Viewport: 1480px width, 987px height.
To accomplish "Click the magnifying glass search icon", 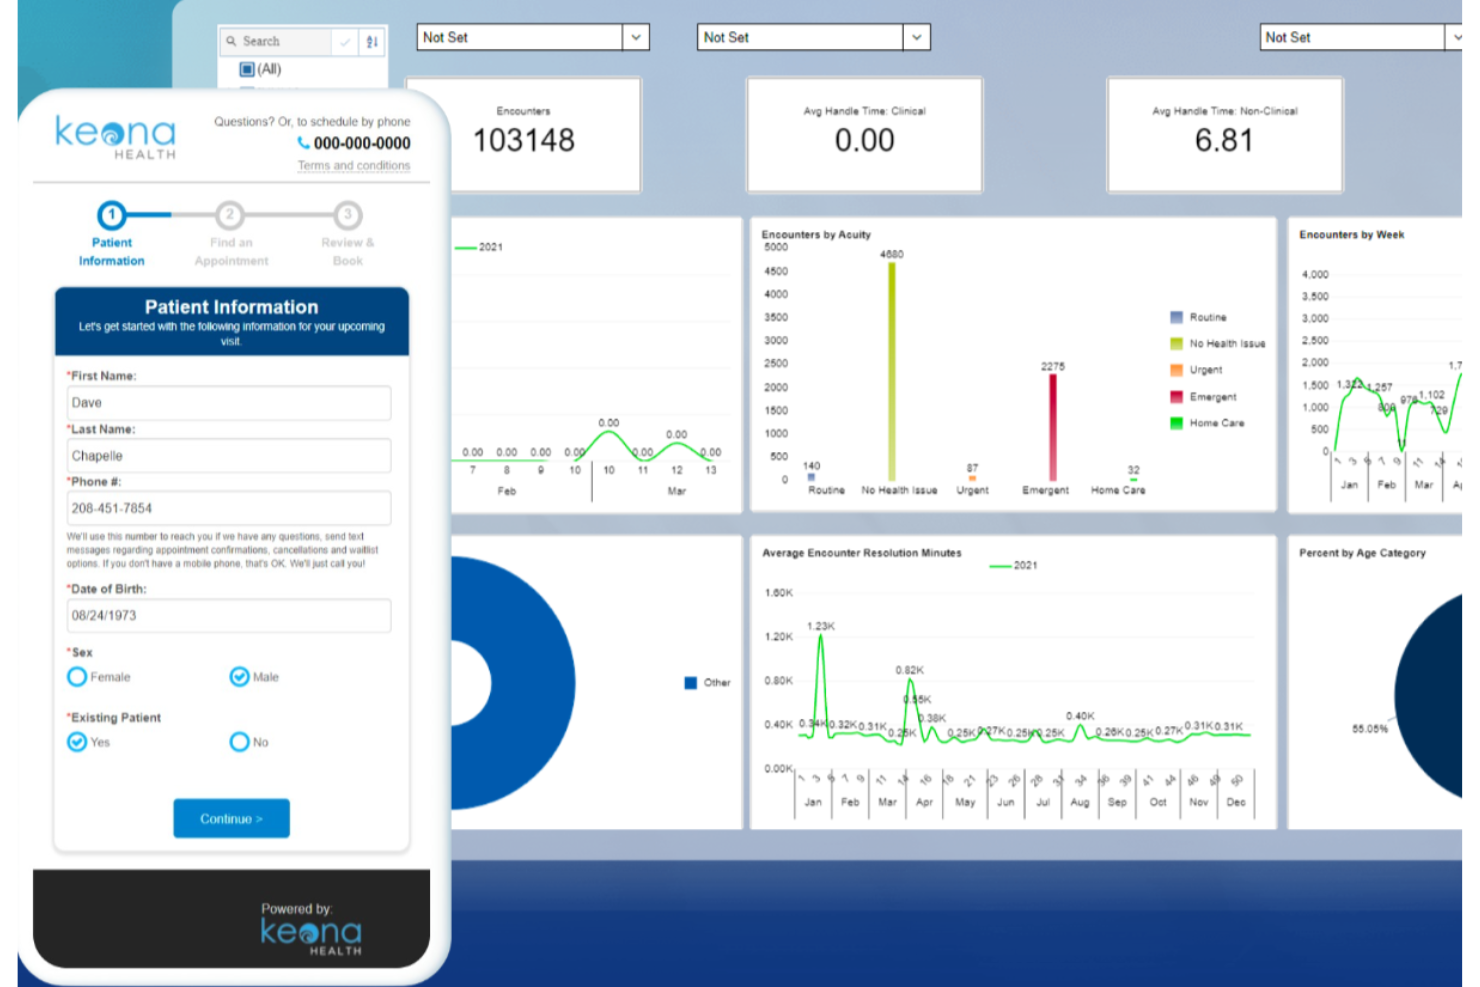I will coord(233,41).
